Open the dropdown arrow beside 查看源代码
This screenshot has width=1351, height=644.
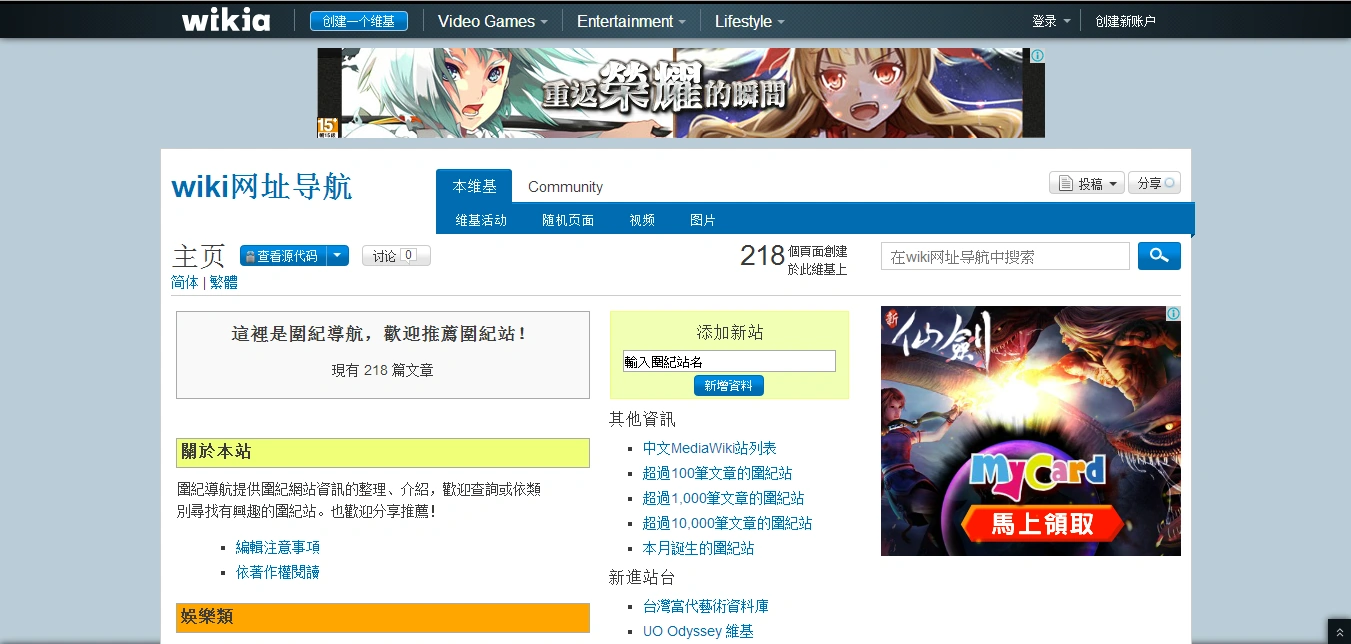click(337, 256)
